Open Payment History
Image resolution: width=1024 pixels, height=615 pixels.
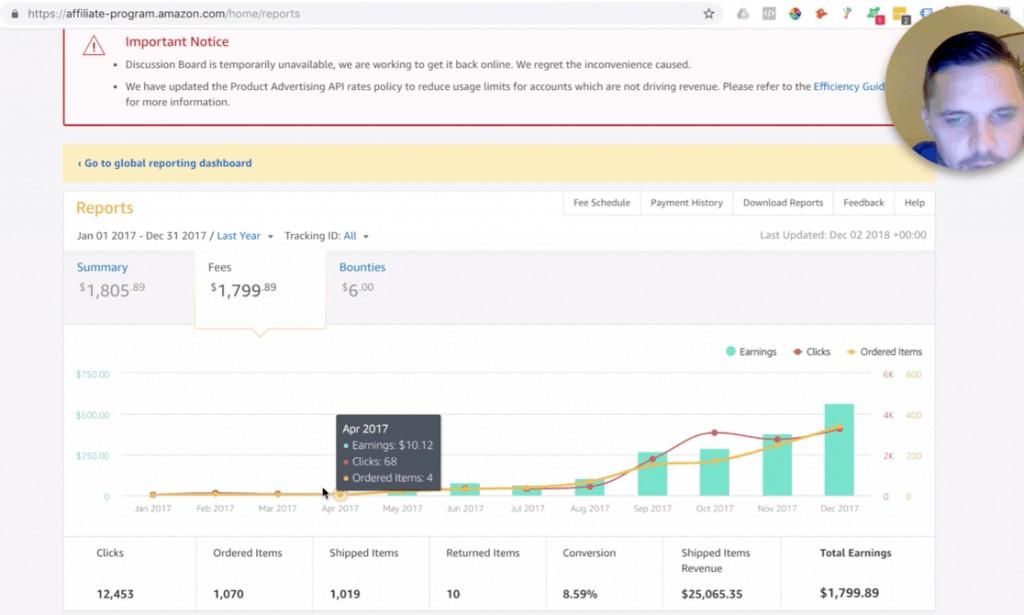tap(686, 203)
